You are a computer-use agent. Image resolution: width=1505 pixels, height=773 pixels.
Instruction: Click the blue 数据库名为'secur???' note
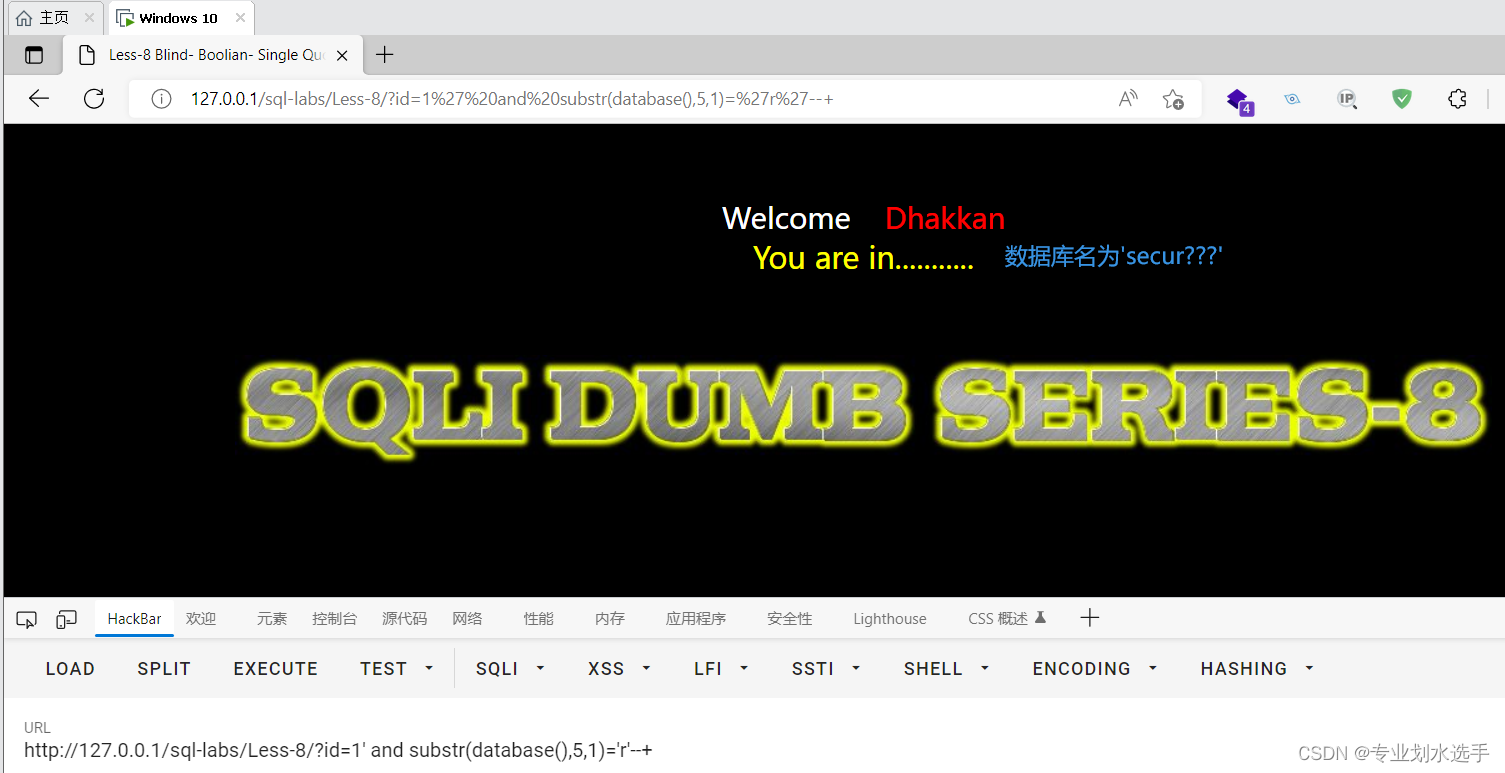click(x=1113, y=256)
